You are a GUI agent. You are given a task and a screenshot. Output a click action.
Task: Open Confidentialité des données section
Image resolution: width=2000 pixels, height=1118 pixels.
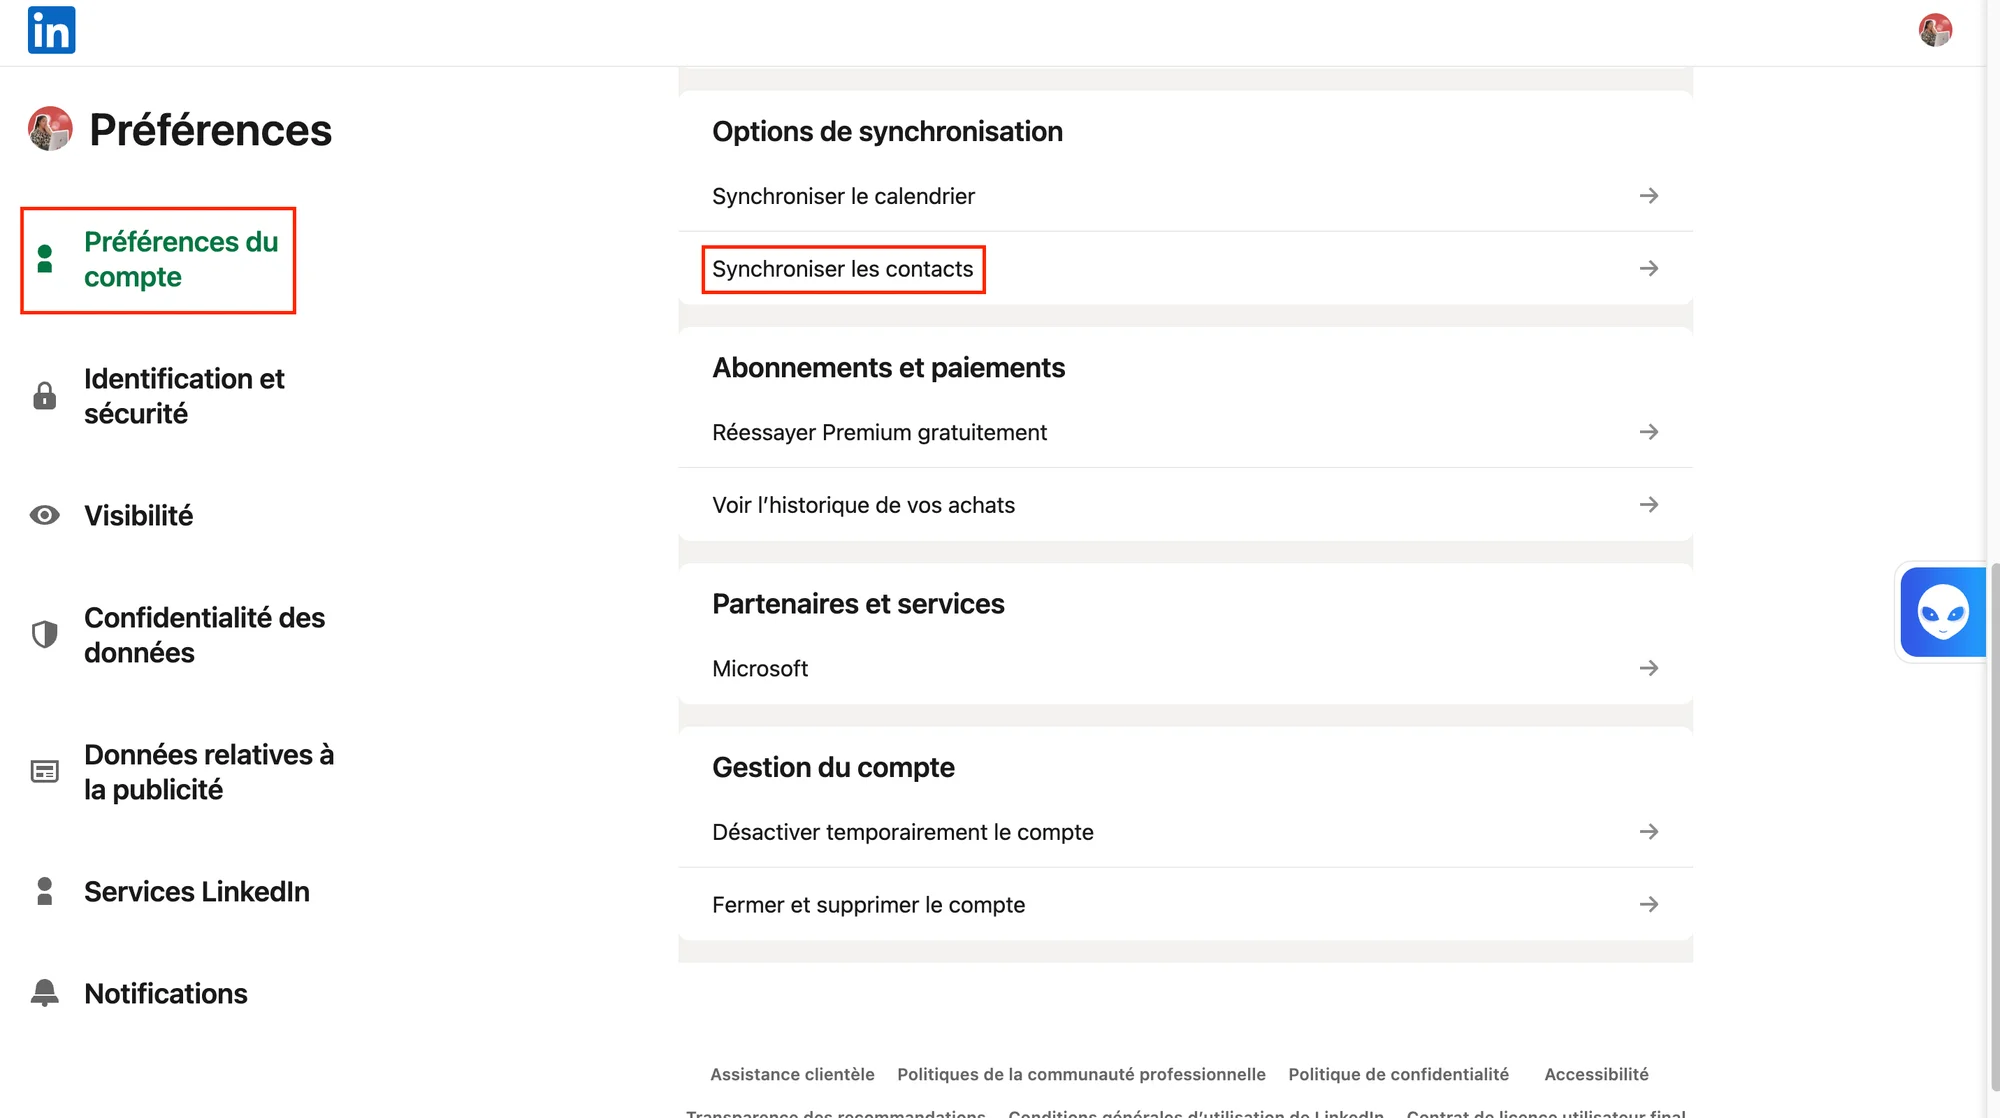pyautogui.click(x=204, y=635)
